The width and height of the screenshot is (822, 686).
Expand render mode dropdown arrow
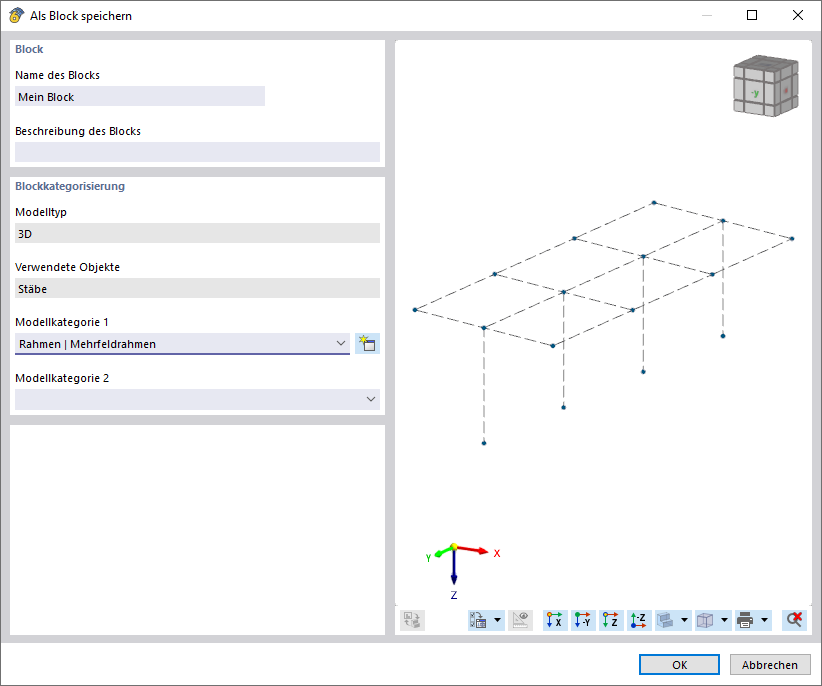tap(684, 620)
